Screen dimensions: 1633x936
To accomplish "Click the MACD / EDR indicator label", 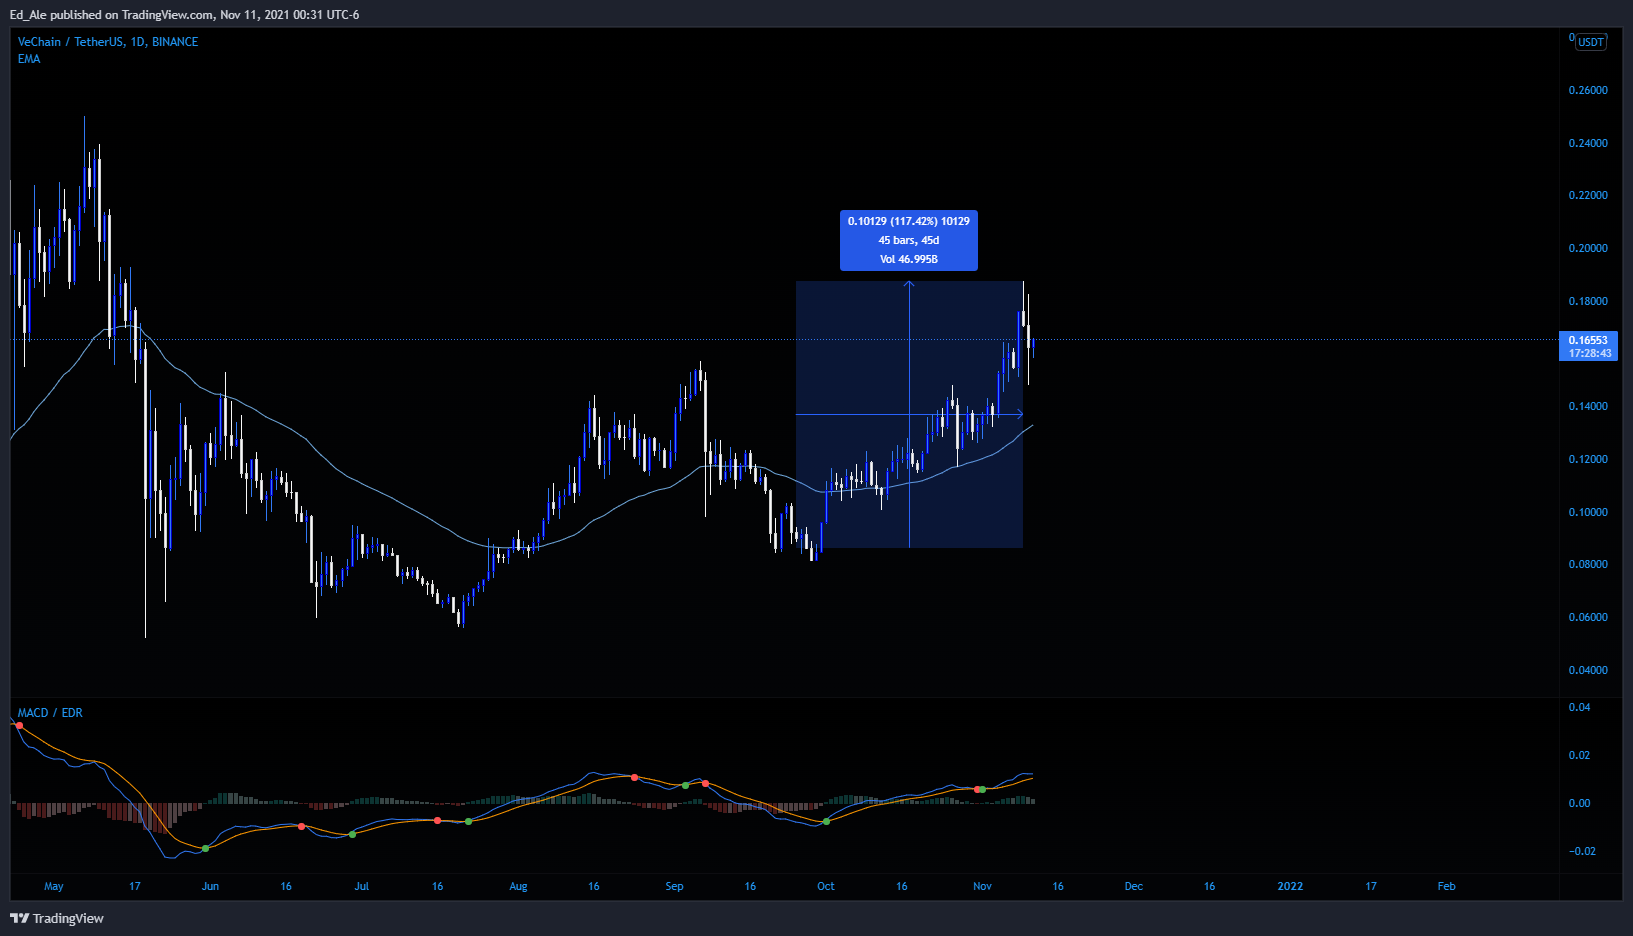I will 50,713.
